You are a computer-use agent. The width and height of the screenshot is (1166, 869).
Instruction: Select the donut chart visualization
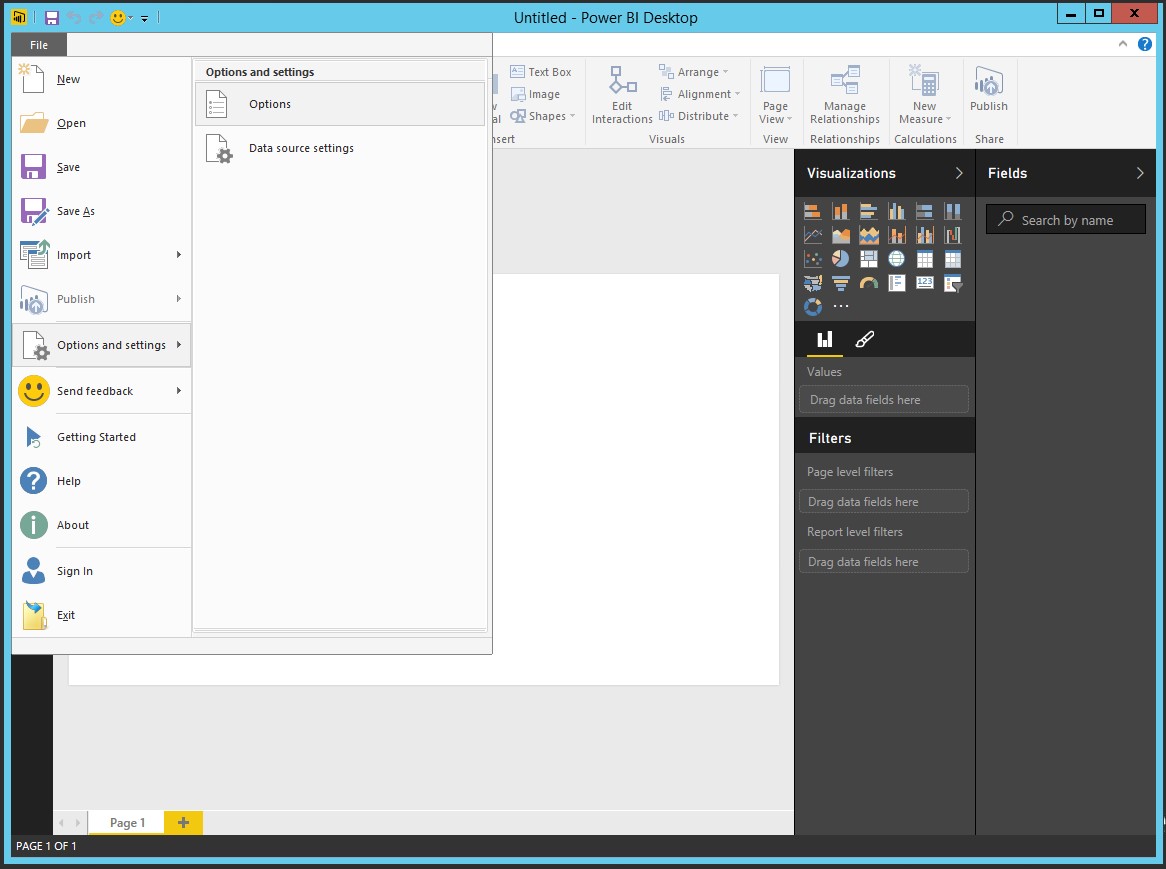pos(812,306)
